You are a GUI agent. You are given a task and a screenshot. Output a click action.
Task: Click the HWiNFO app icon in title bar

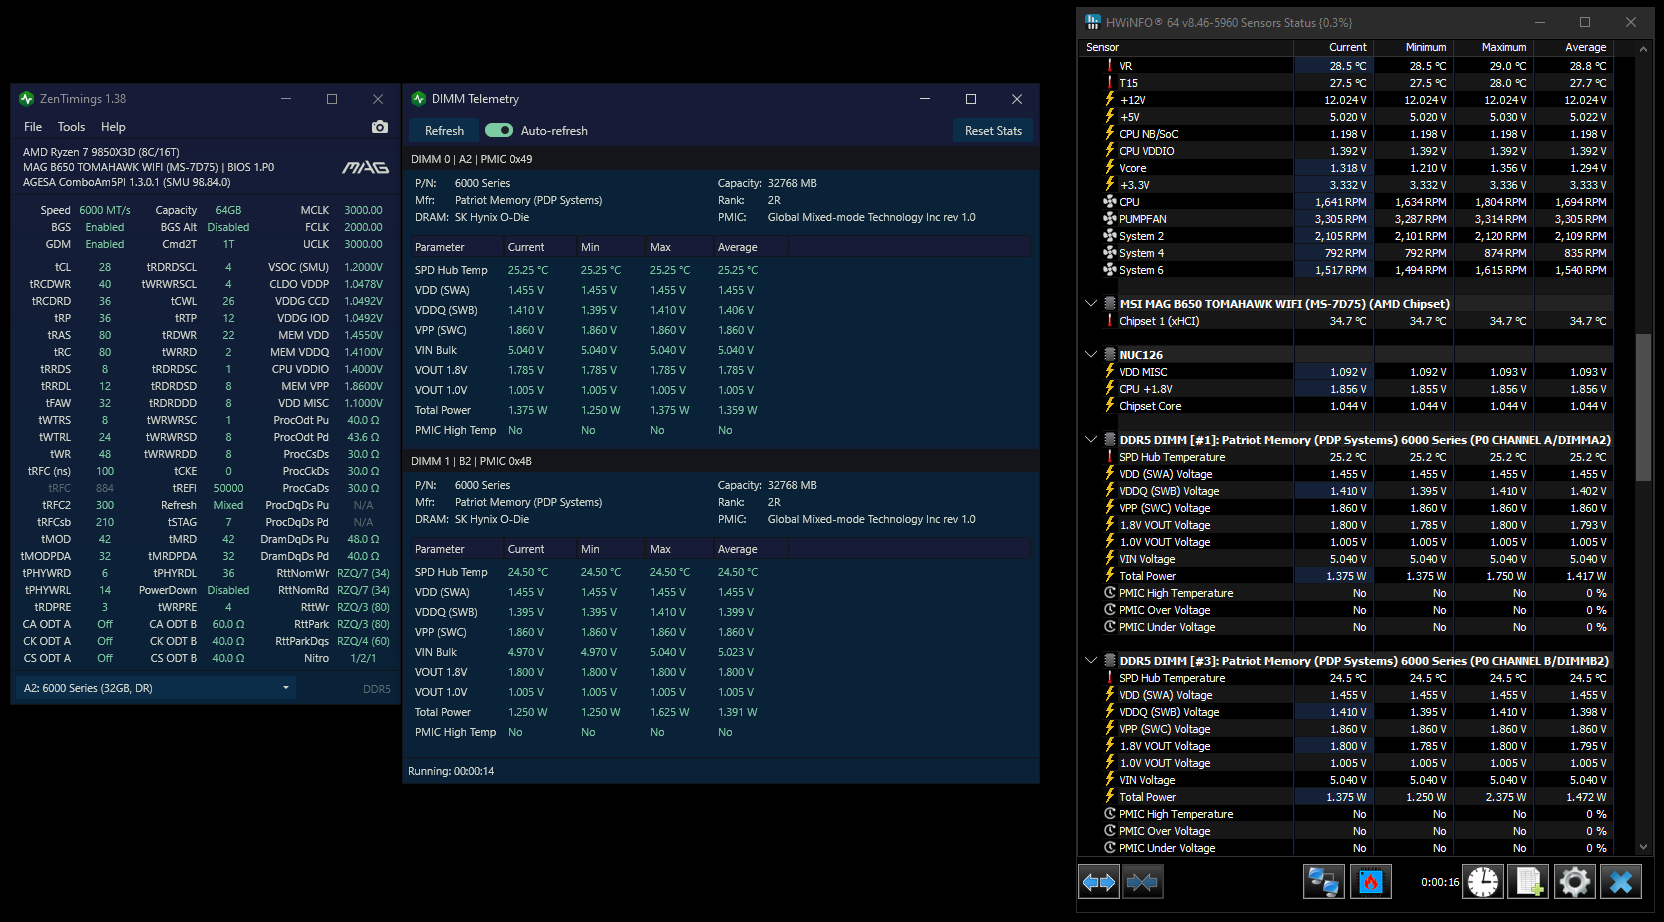click(1093, 22)
